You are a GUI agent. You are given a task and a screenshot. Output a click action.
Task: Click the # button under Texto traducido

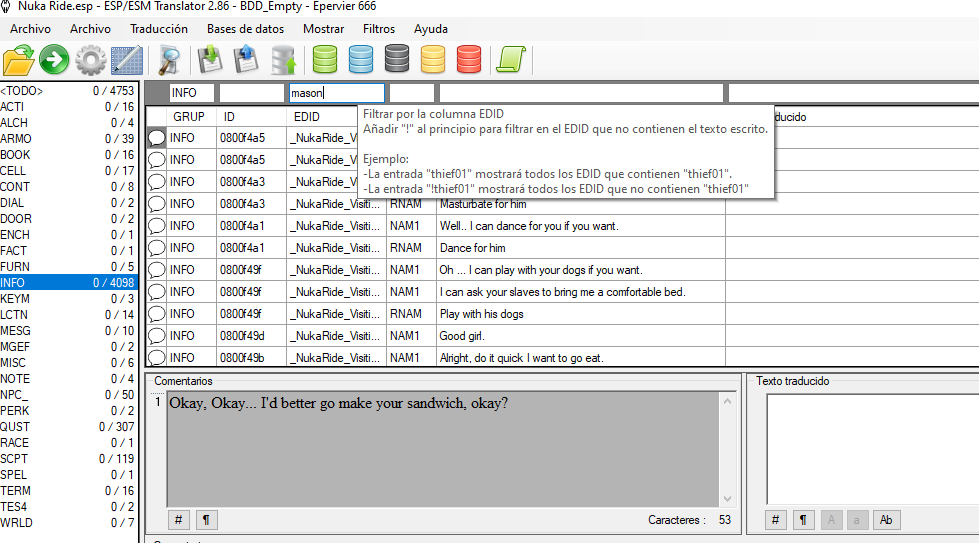[775, 520]
